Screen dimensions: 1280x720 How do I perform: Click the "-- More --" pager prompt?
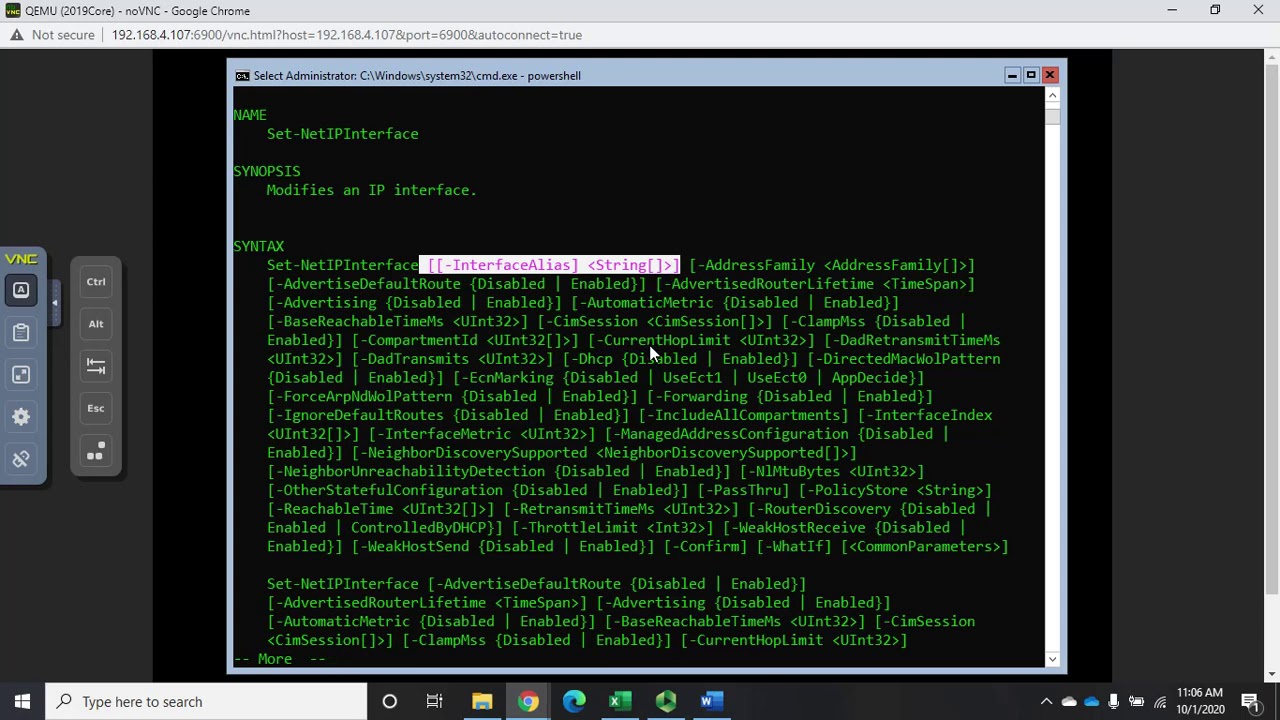click(x=279, y=659)
